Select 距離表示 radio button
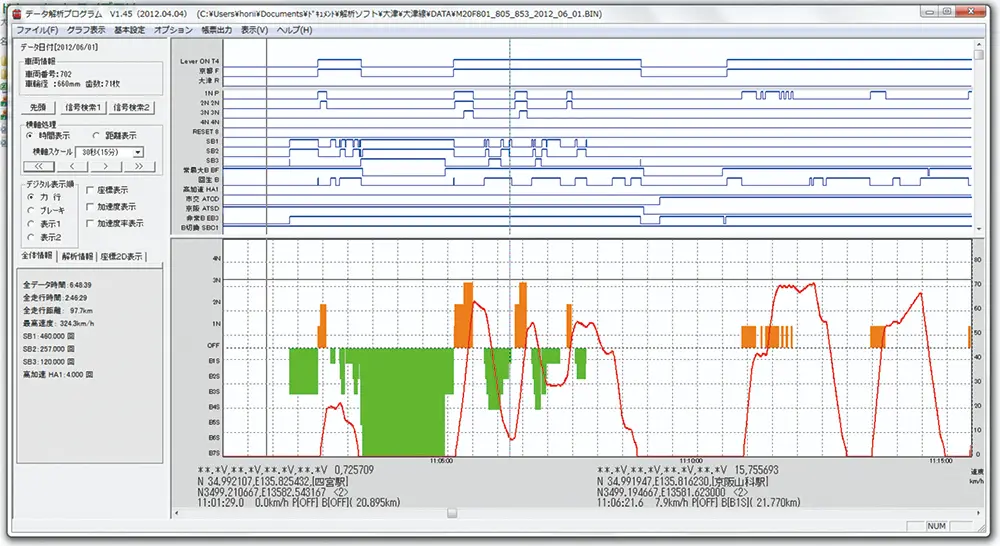Viewport: 1000px width, 546px height. (96, 135)
